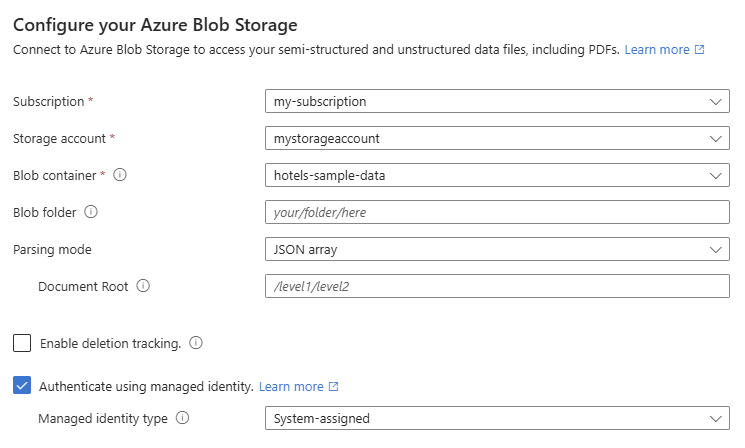745x448 pixels.
Task: Click info icon next to Managed identity type
Action: tap(183, 419)
